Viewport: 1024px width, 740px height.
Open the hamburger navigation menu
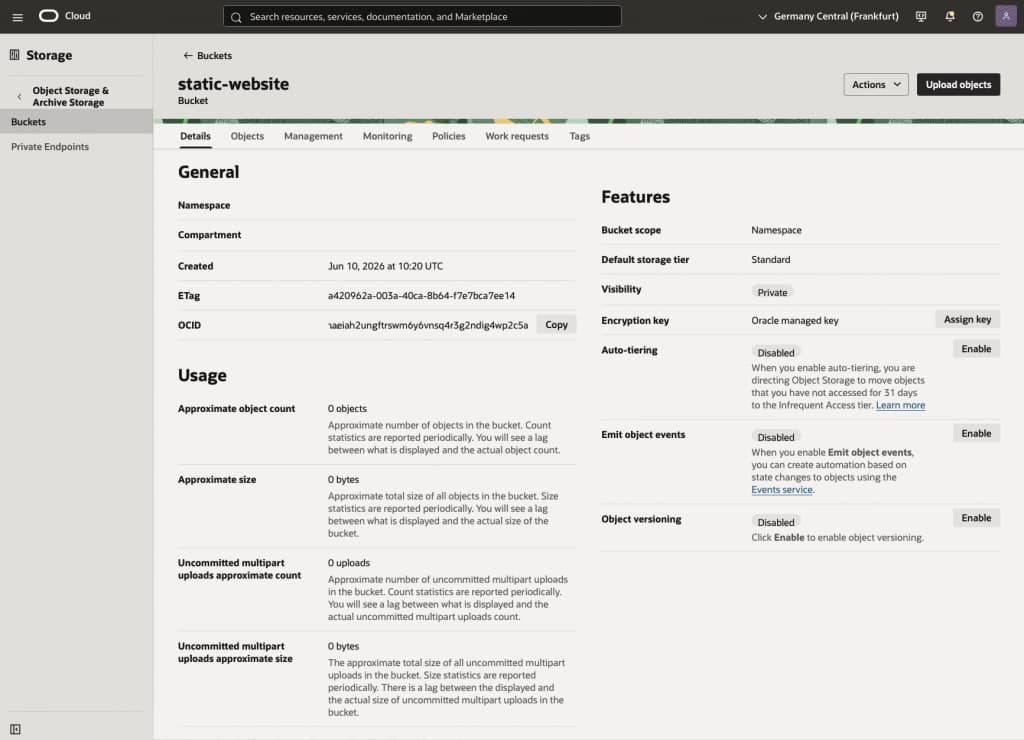[18, 17]
